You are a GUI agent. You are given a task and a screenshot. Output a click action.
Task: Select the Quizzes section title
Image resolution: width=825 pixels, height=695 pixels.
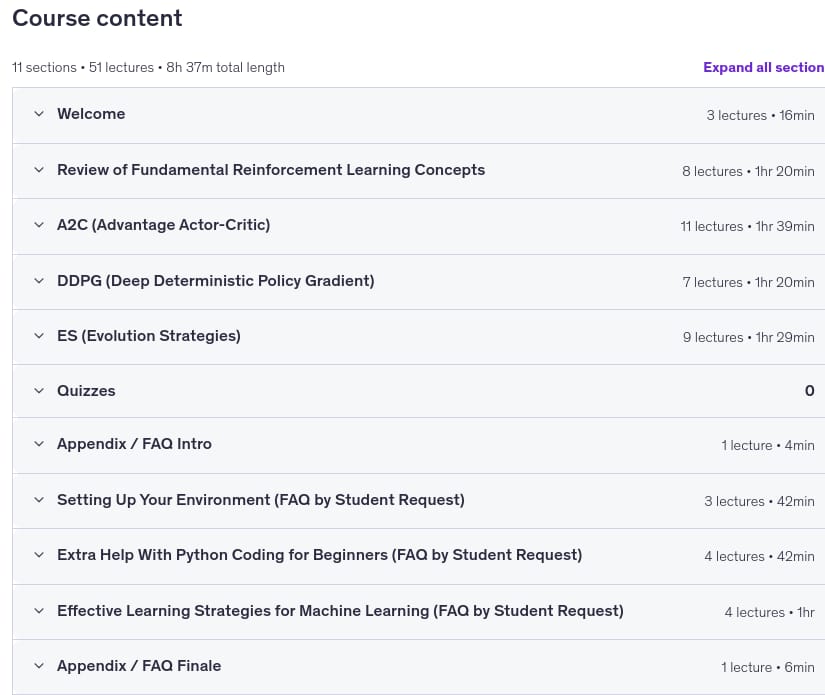point(86,390)
